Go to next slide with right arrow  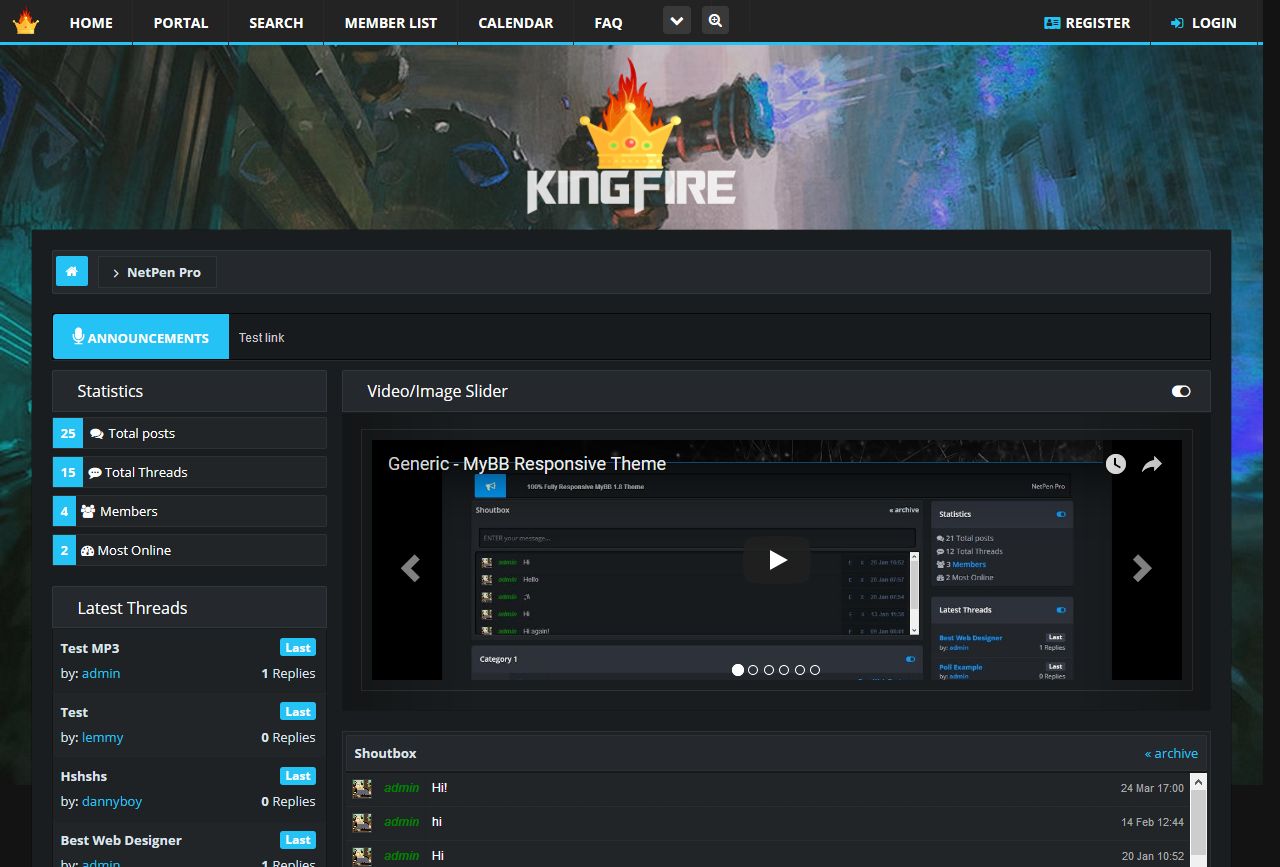click(x=1142, y=568)
